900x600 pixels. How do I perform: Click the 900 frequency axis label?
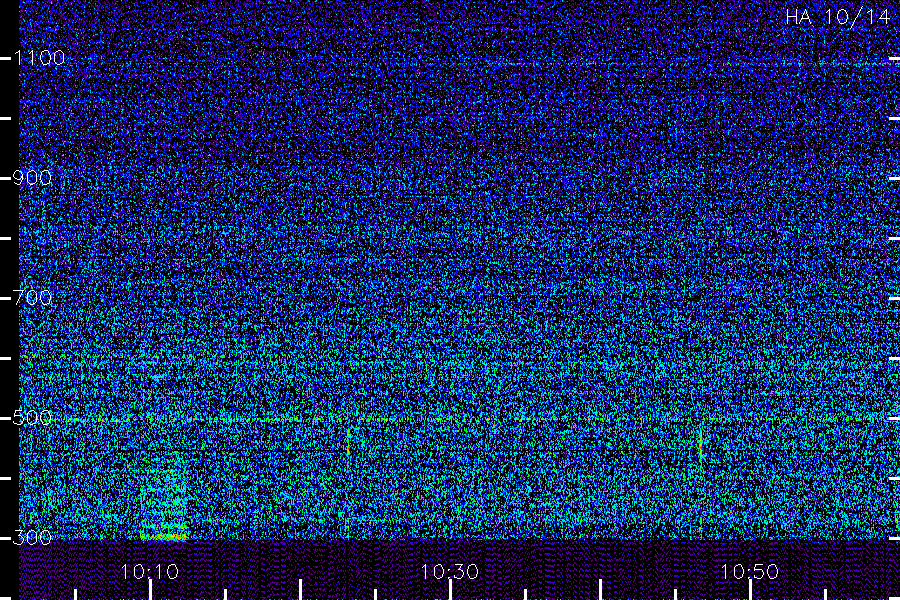pyautogui.click(x=32, y=178)
